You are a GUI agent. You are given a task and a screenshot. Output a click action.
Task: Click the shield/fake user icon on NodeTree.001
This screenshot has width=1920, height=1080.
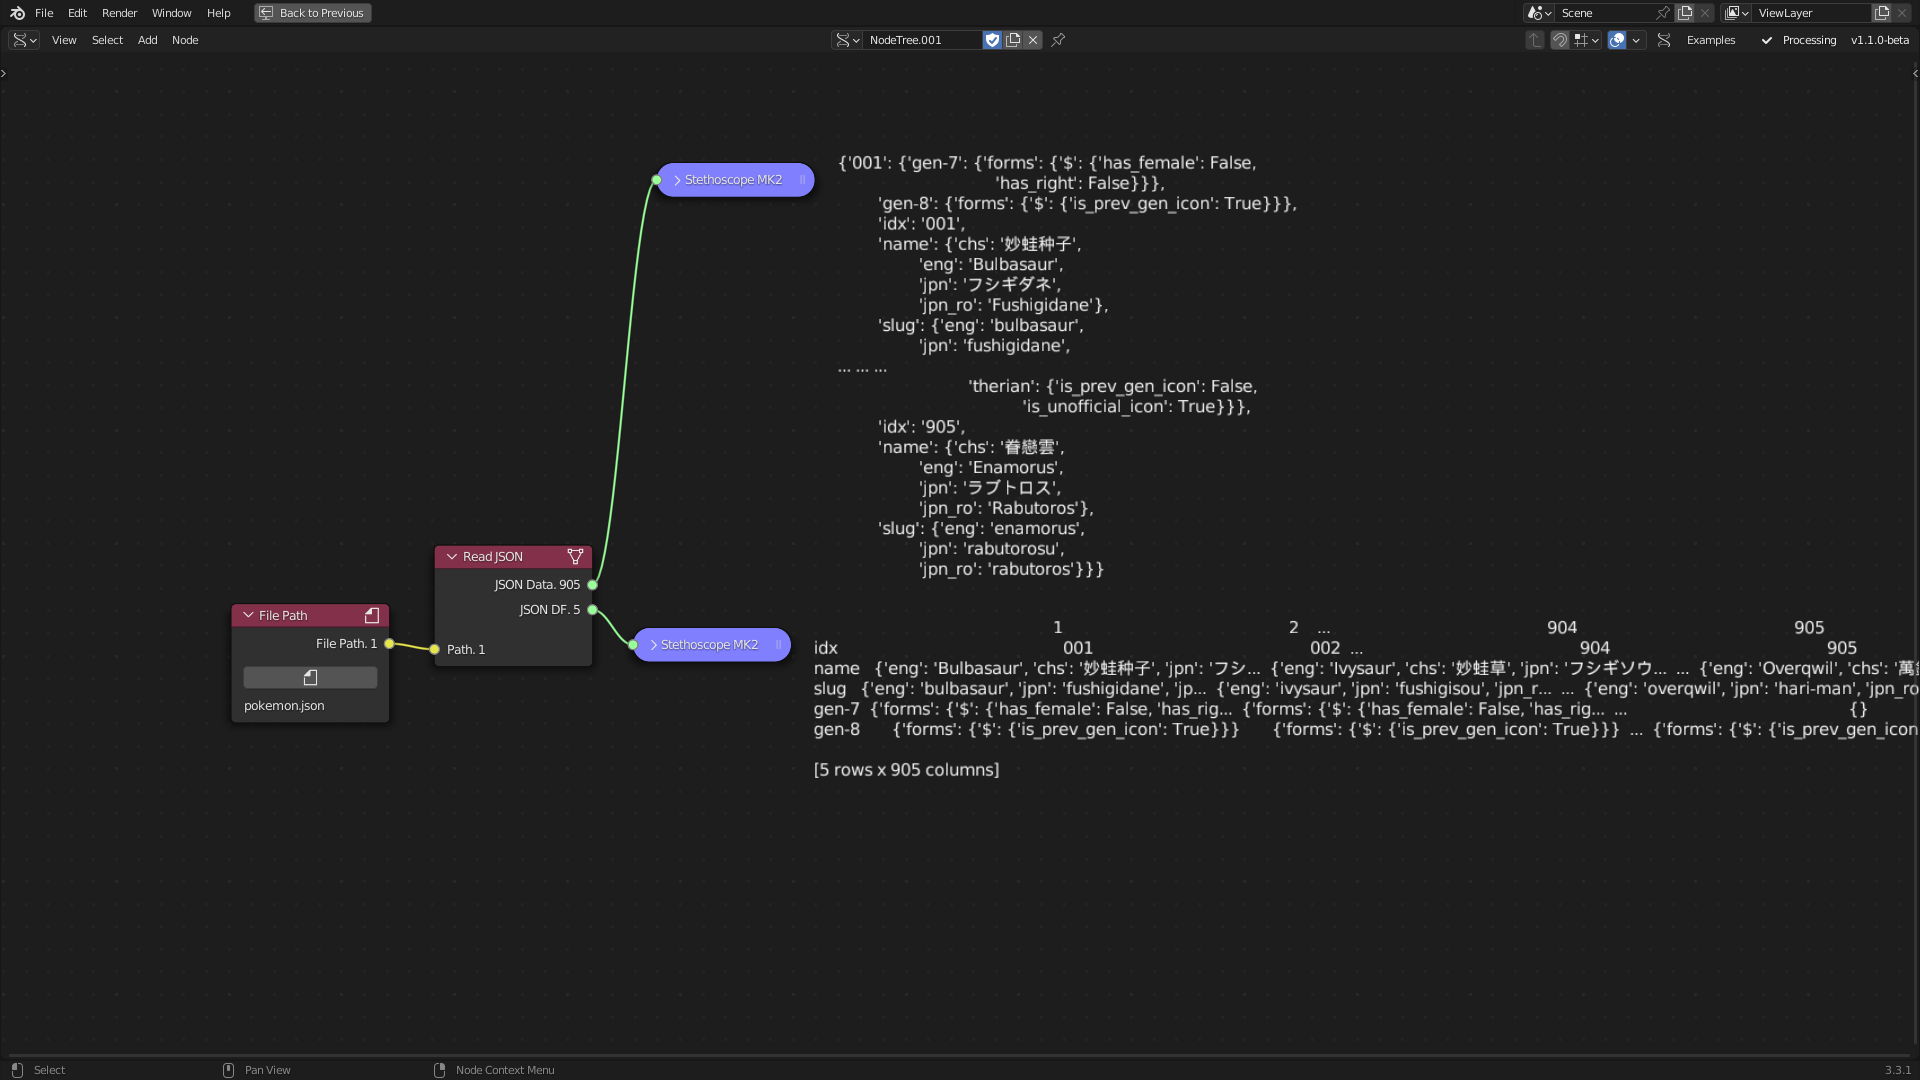pyautogui.click(x=992, y=40)
